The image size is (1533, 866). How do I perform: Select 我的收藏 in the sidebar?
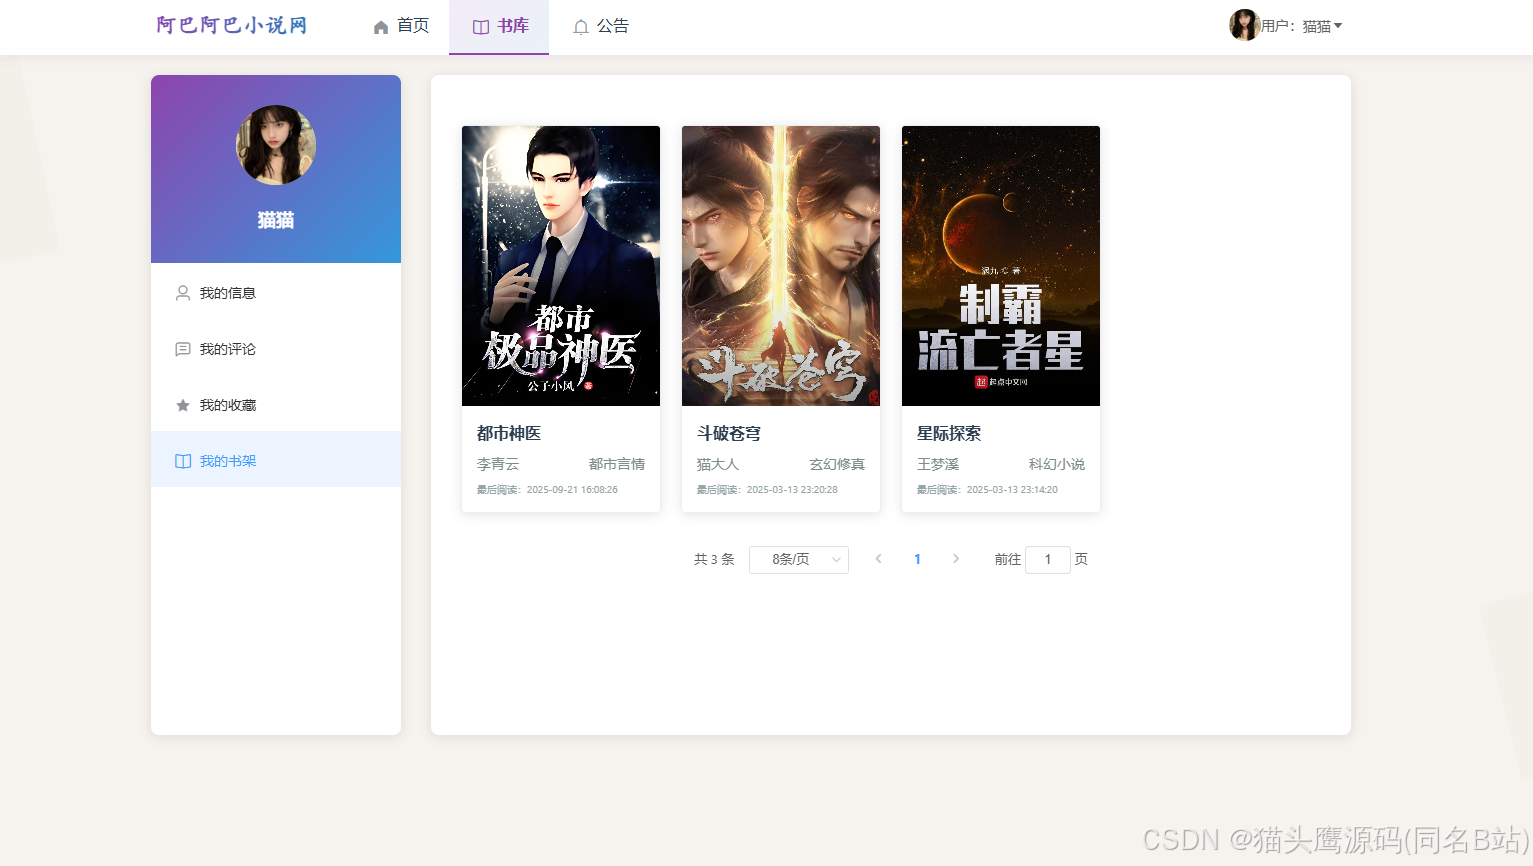coord(276,405)
